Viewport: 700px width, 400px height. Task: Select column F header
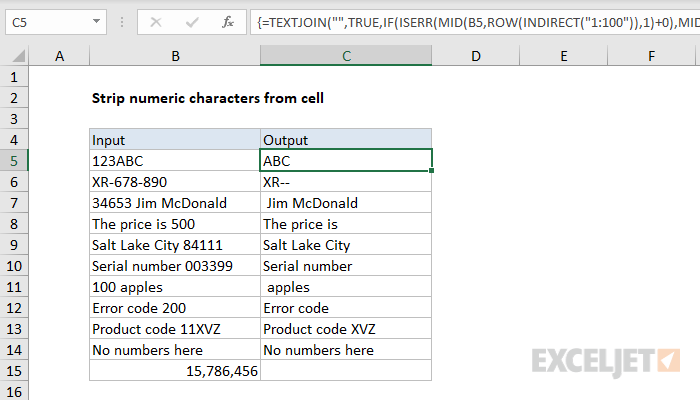click(651, 56)
